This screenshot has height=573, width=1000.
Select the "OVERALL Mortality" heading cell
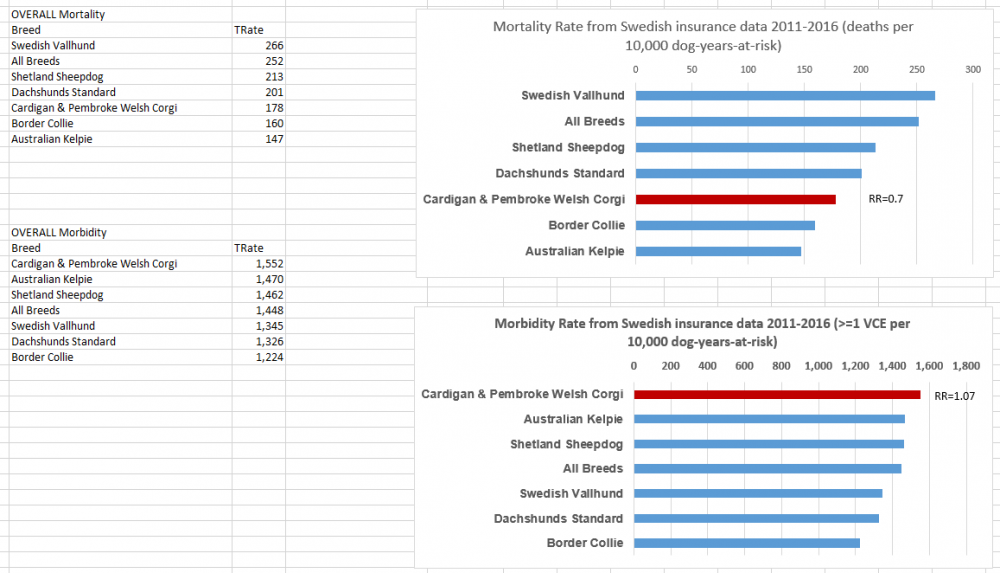(58, 15)
